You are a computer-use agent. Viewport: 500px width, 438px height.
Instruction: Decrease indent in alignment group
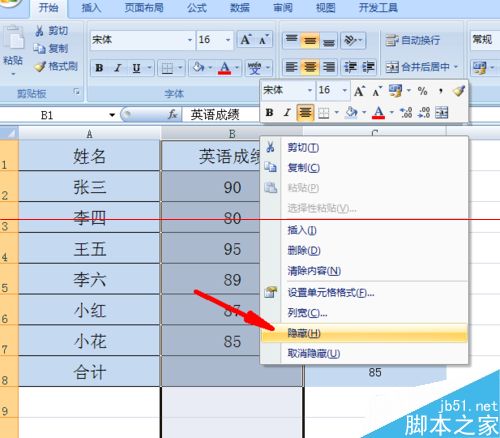[350, 67]
